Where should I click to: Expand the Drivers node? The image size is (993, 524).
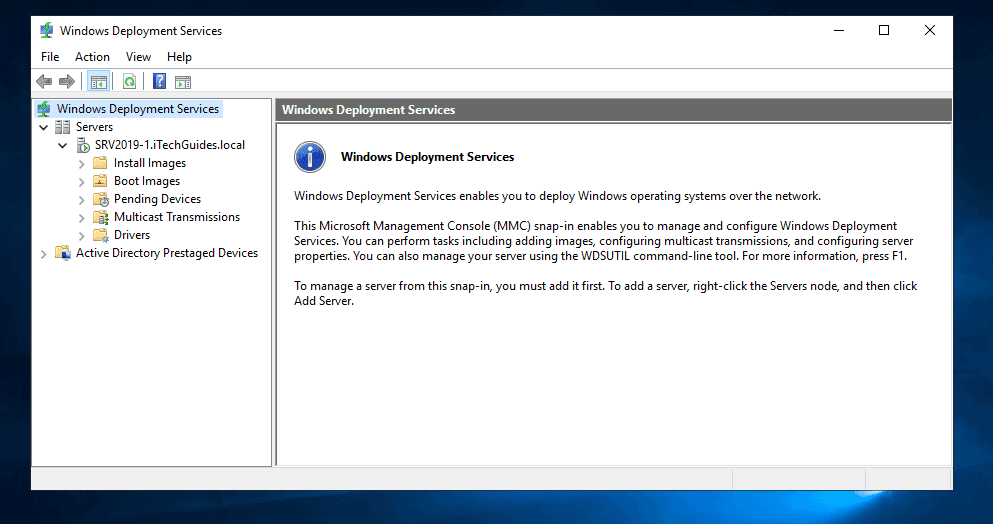click(x=81, y=236)
